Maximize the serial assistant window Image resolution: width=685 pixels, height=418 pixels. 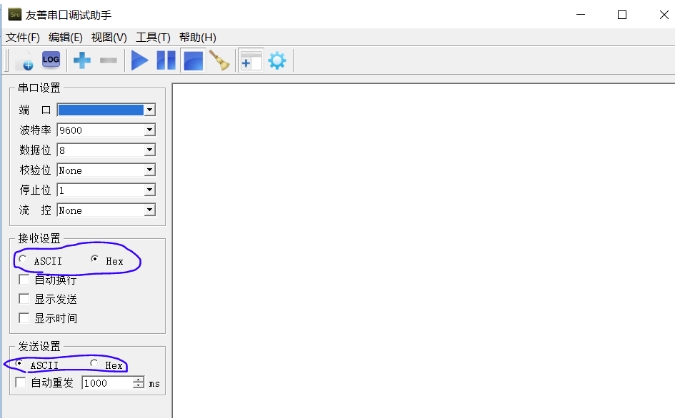click(x=622, y=14)
